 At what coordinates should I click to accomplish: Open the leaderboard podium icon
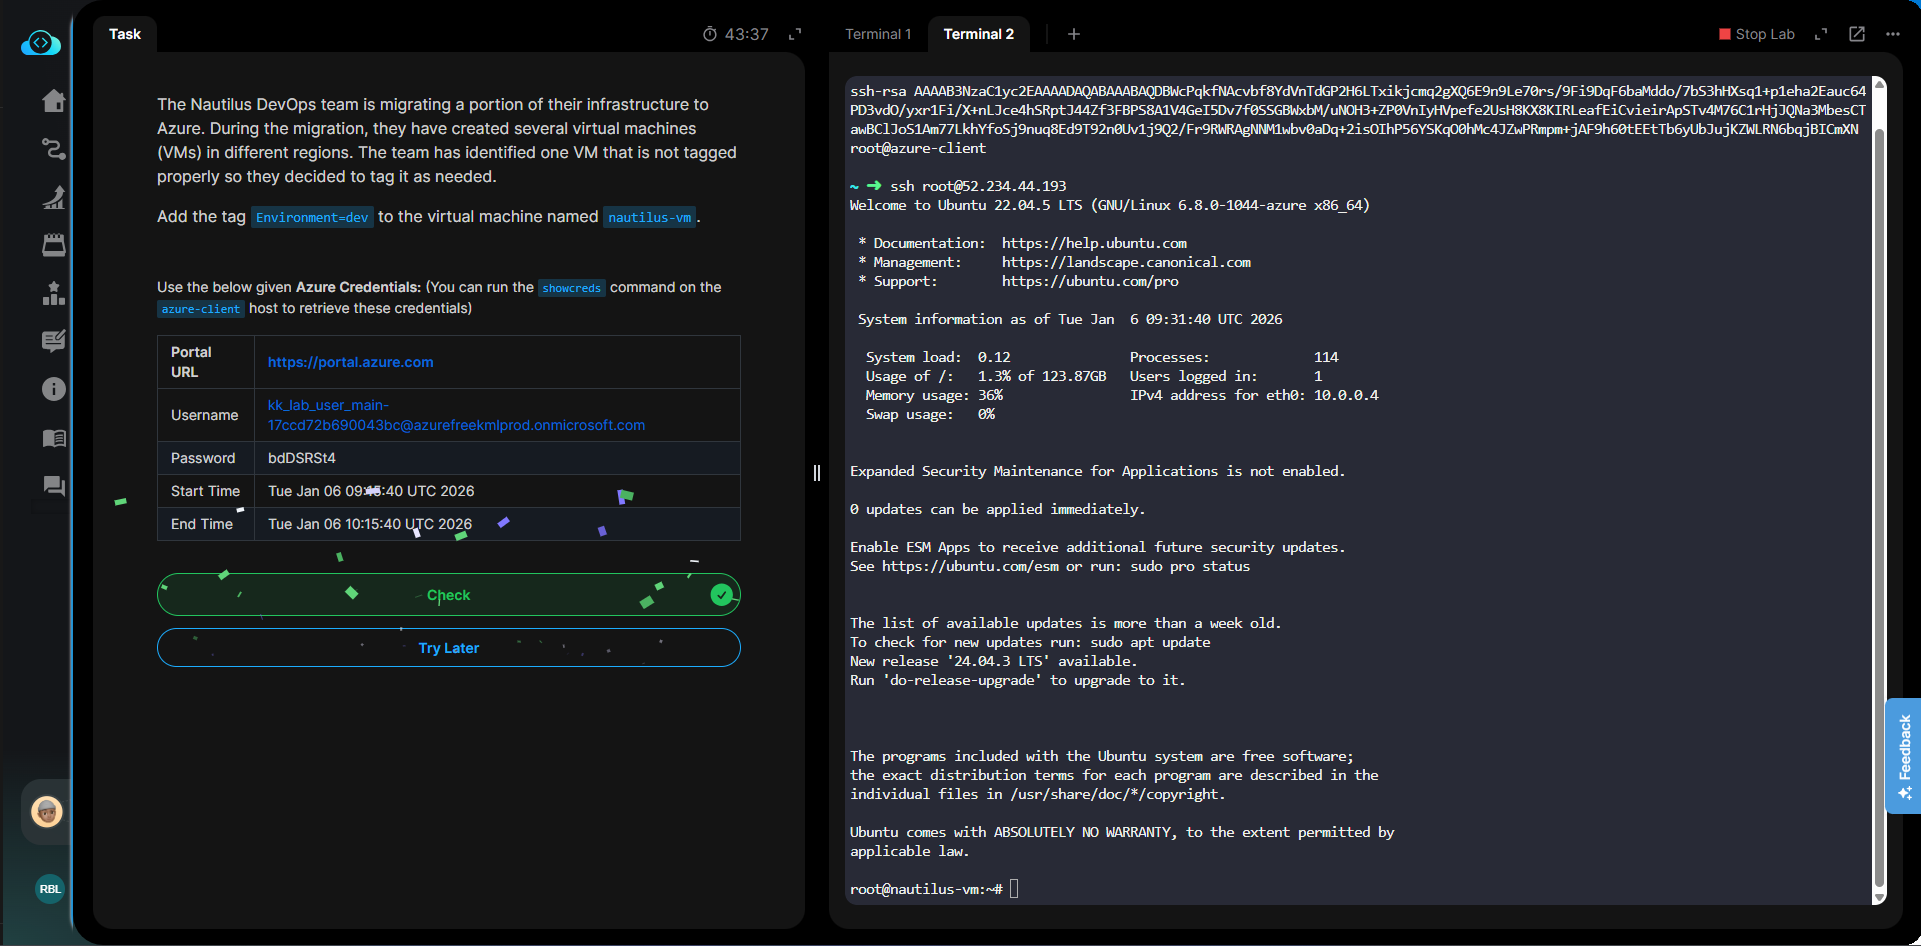tap(54, 293)
